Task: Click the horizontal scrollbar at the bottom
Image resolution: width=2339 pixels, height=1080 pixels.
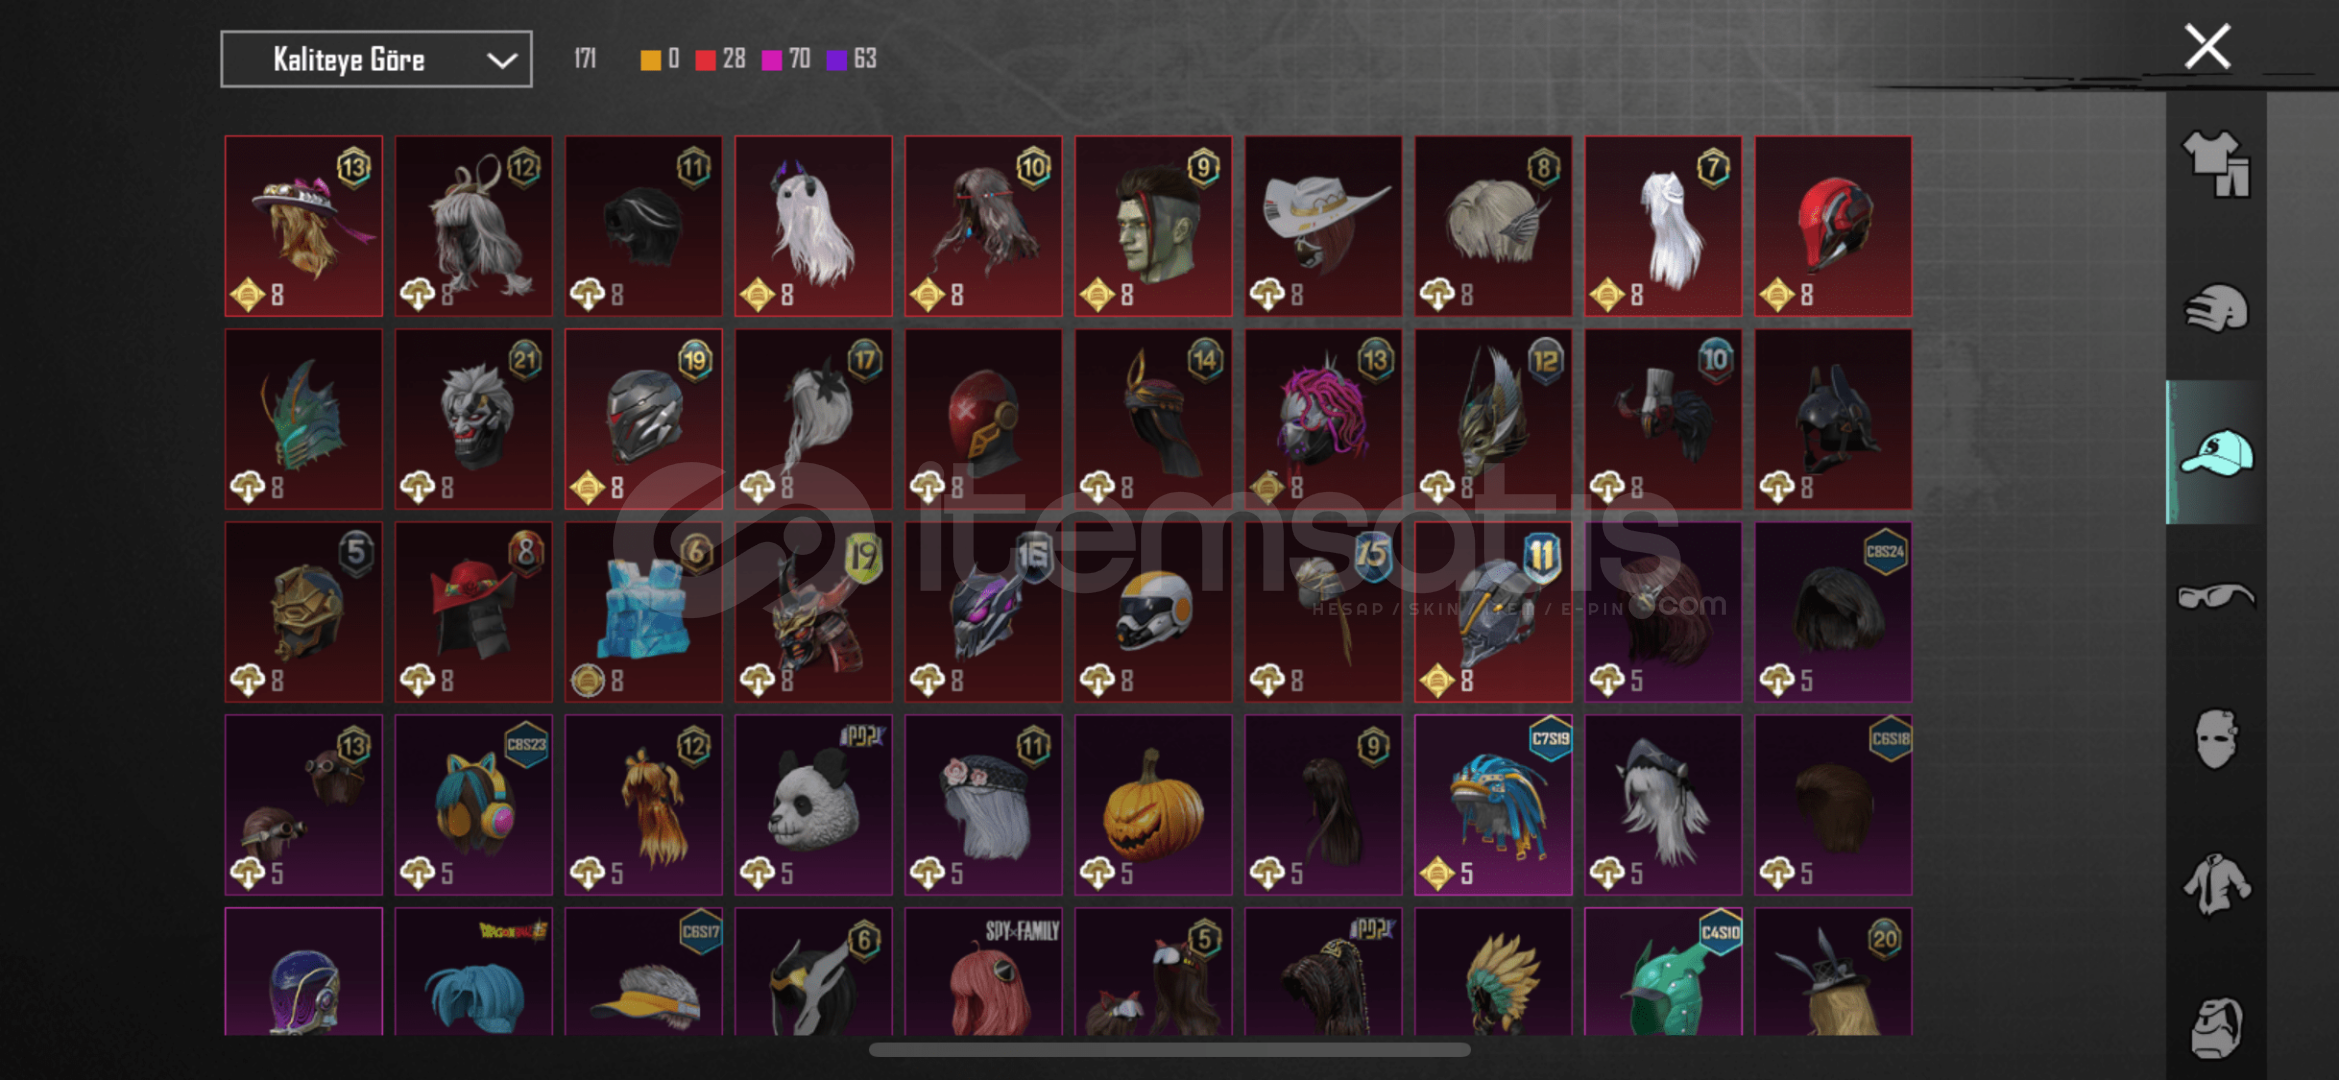Action: click(x=1169, y=1050)
